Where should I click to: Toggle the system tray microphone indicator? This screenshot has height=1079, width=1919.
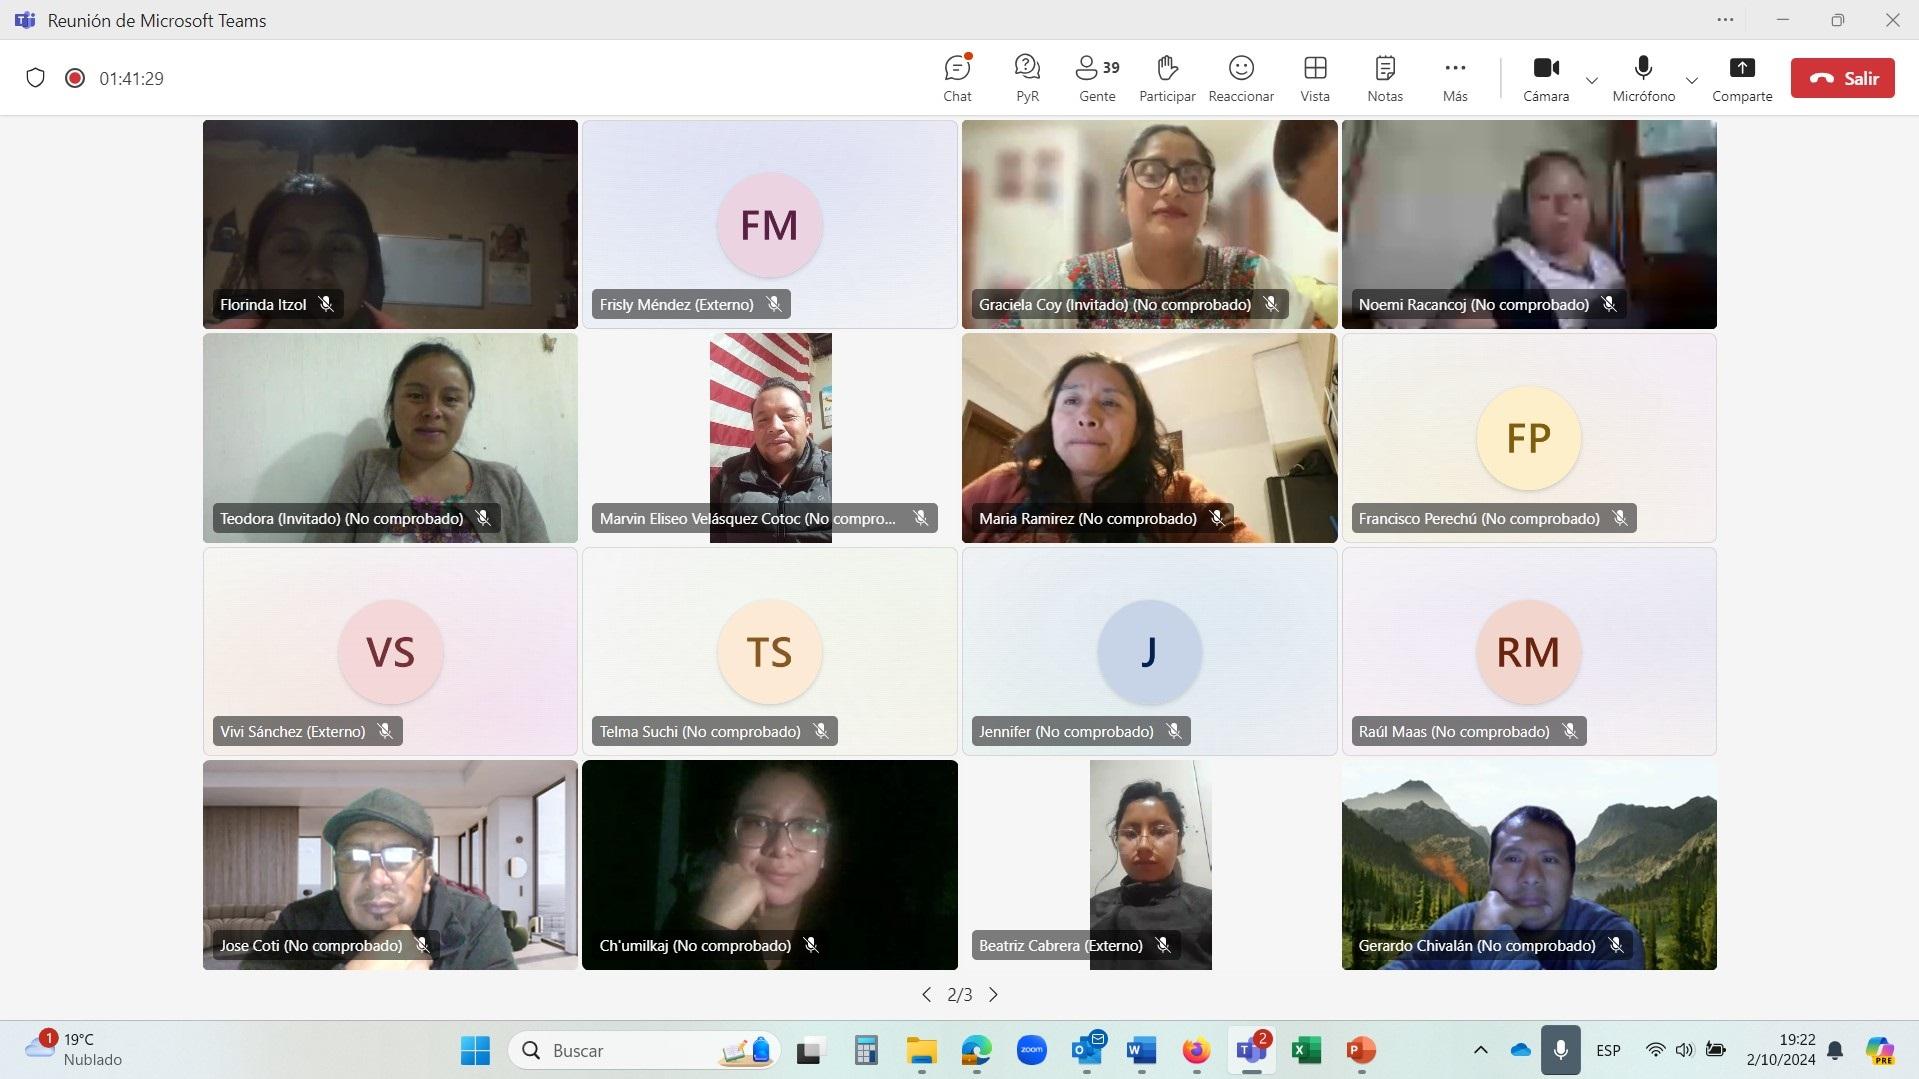(x=1560, y=1050)
